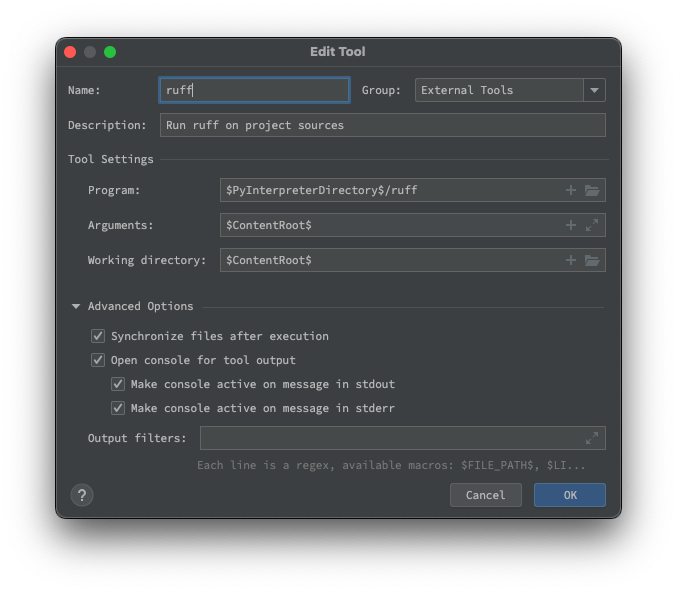Focus the Name input field
677x592 pixels.
tap(254, 90)
